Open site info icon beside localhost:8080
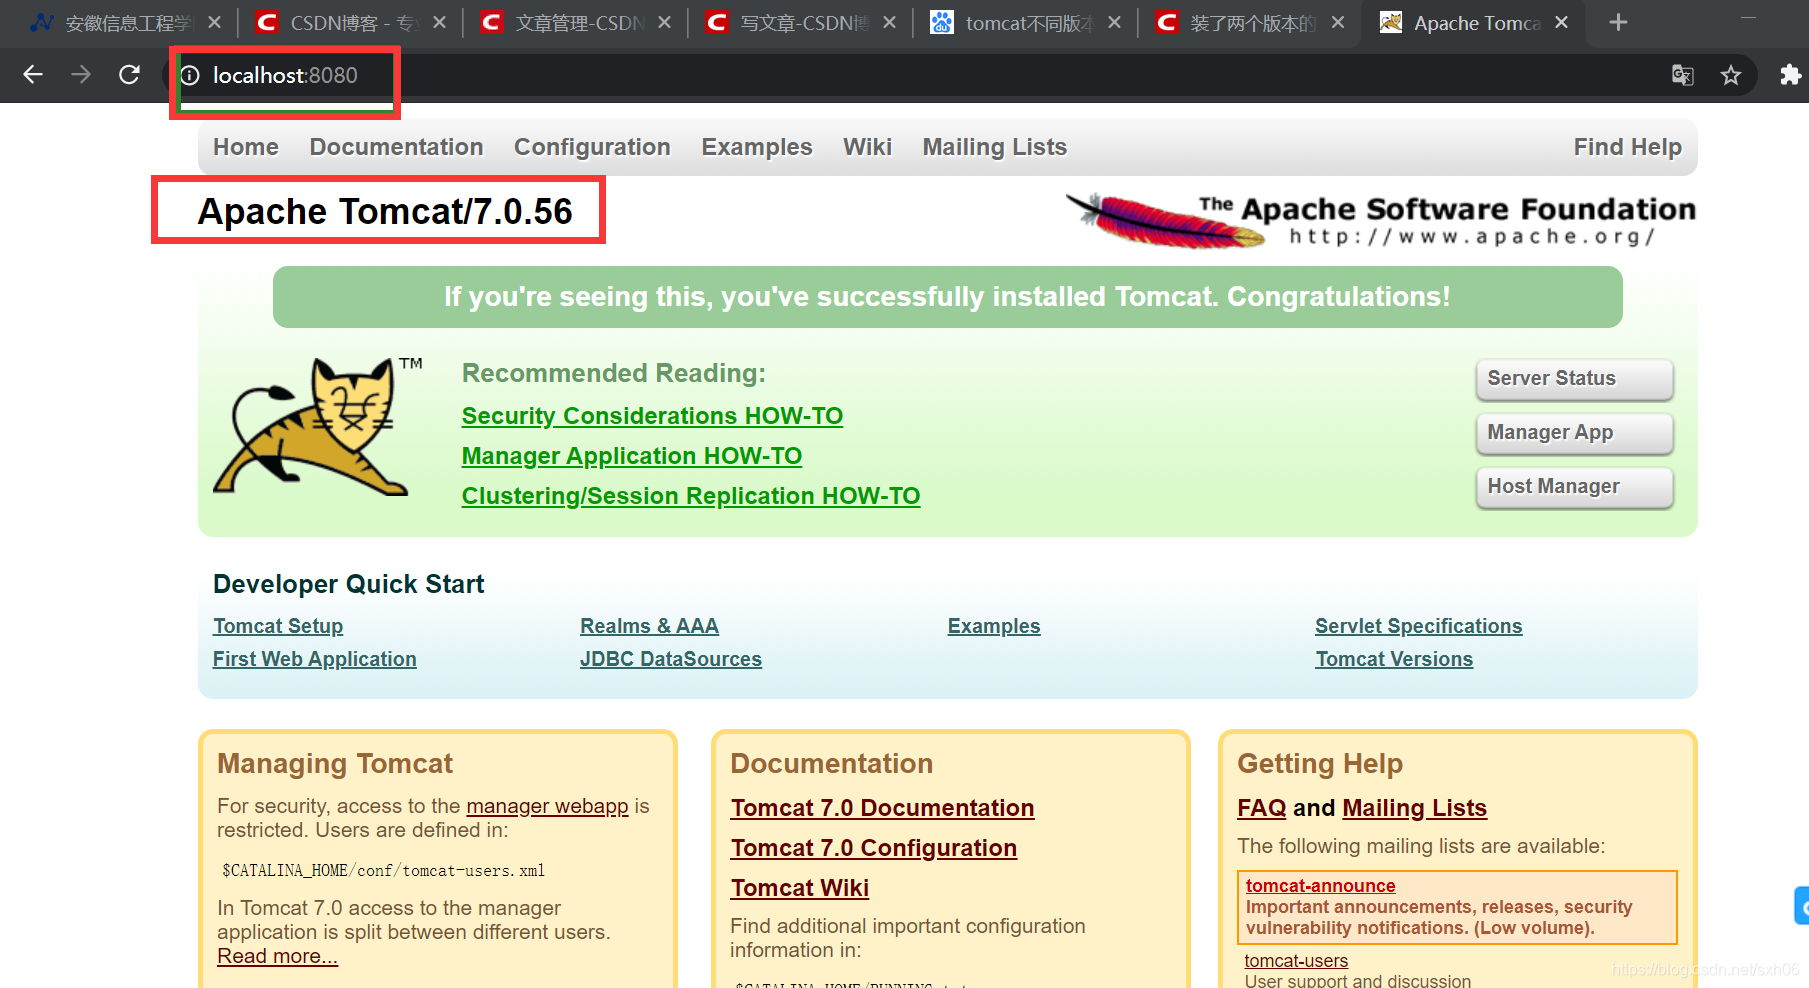This screenshot has height=988, width=1809. [190, 76]
